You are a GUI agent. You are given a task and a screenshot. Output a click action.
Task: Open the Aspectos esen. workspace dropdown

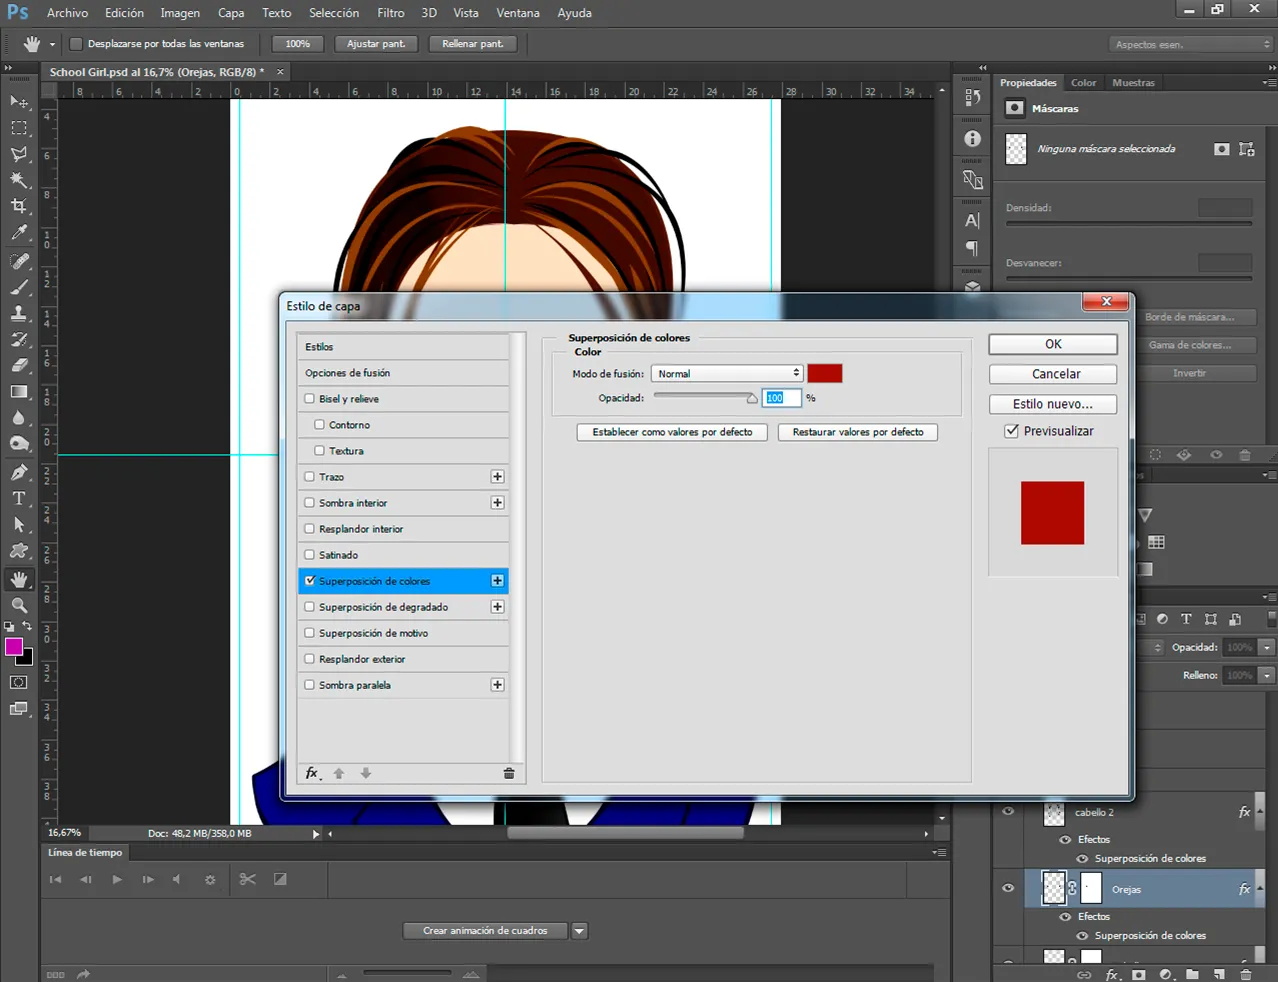[1190, 44]
